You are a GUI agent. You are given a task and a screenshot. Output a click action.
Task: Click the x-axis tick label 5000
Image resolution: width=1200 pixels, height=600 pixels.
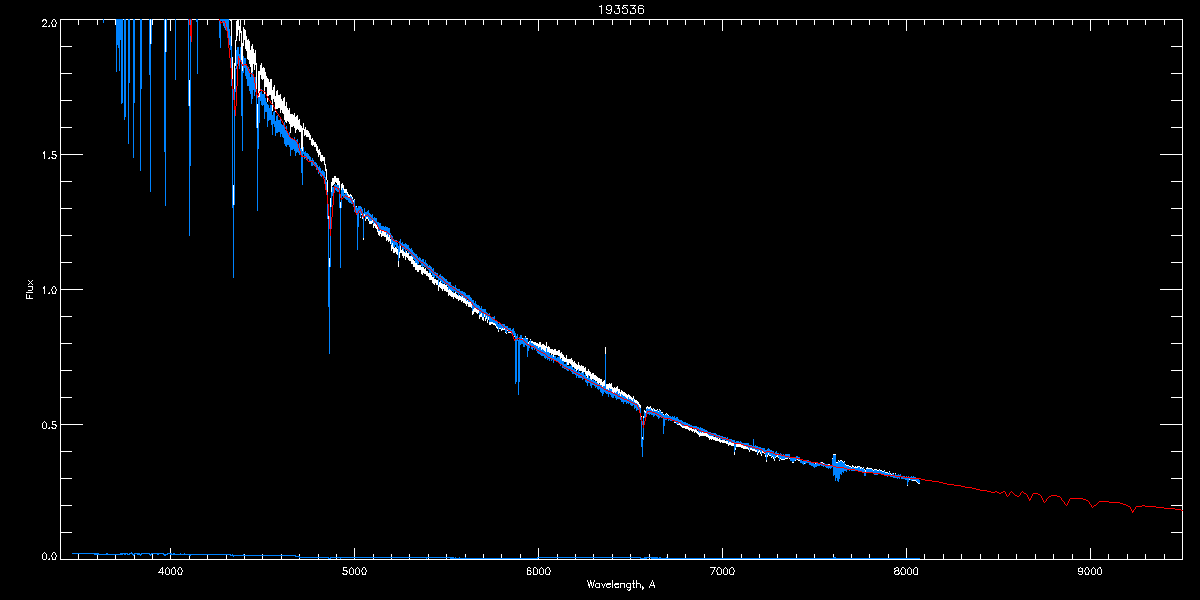tap(354, 572)
